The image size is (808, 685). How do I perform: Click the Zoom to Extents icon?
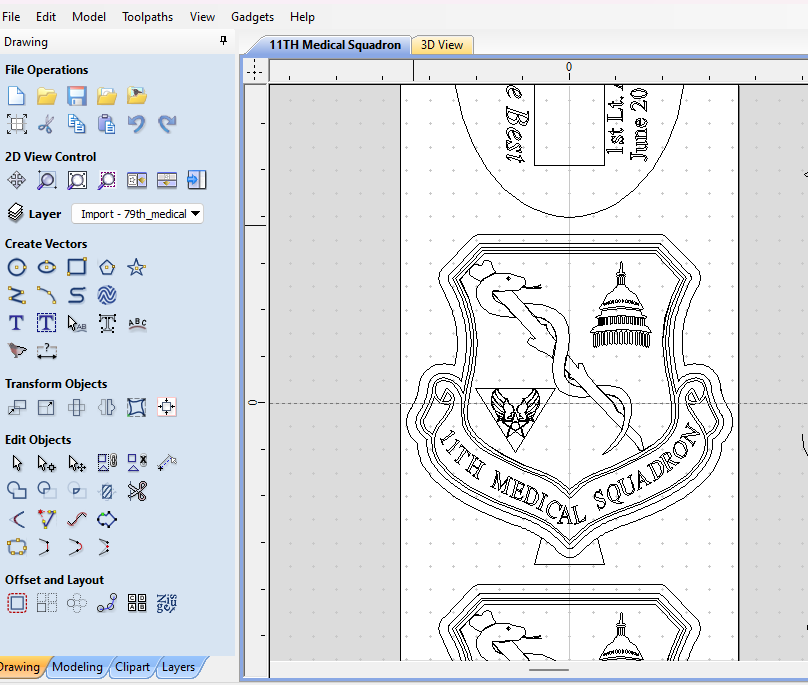tap(77, 180)
